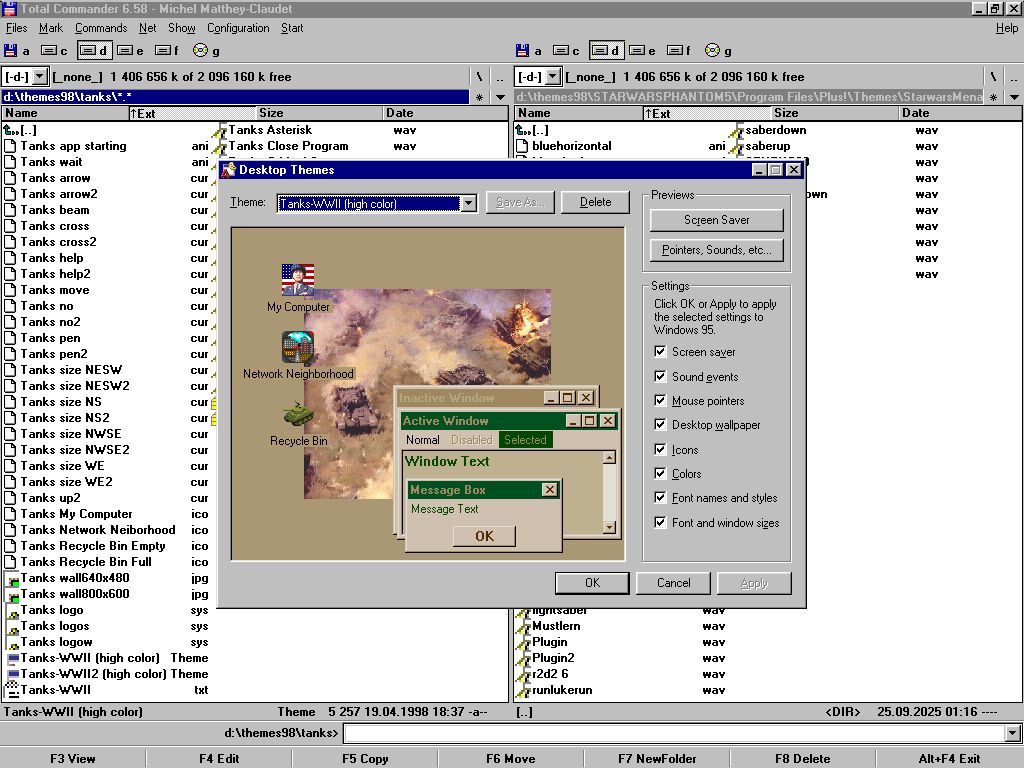Open the command line history dropdown
Screen dimensions: 1024x768
tap(1013, 734)
